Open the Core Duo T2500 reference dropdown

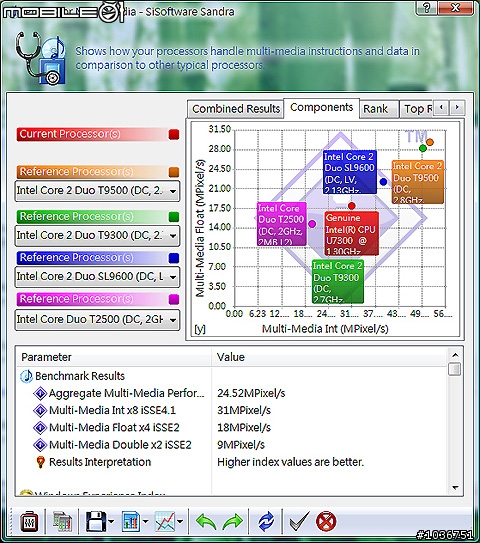97,320
